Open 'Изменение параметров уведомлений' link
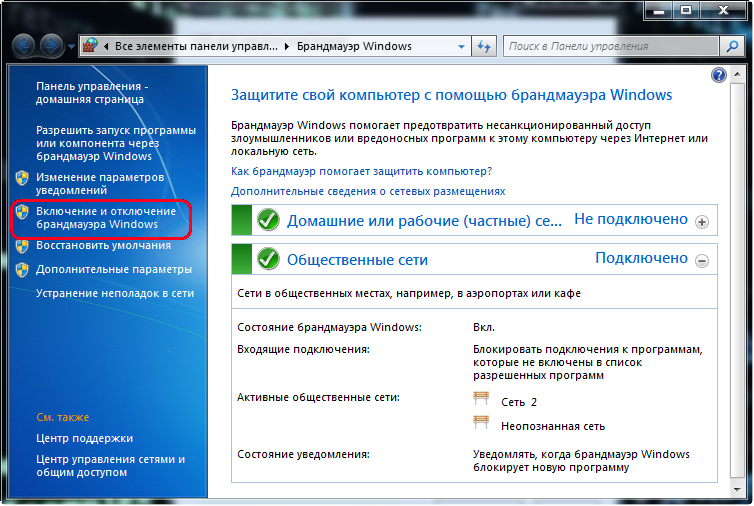The height and width of the screenshot is (506, 754). (x=100, y=183)
